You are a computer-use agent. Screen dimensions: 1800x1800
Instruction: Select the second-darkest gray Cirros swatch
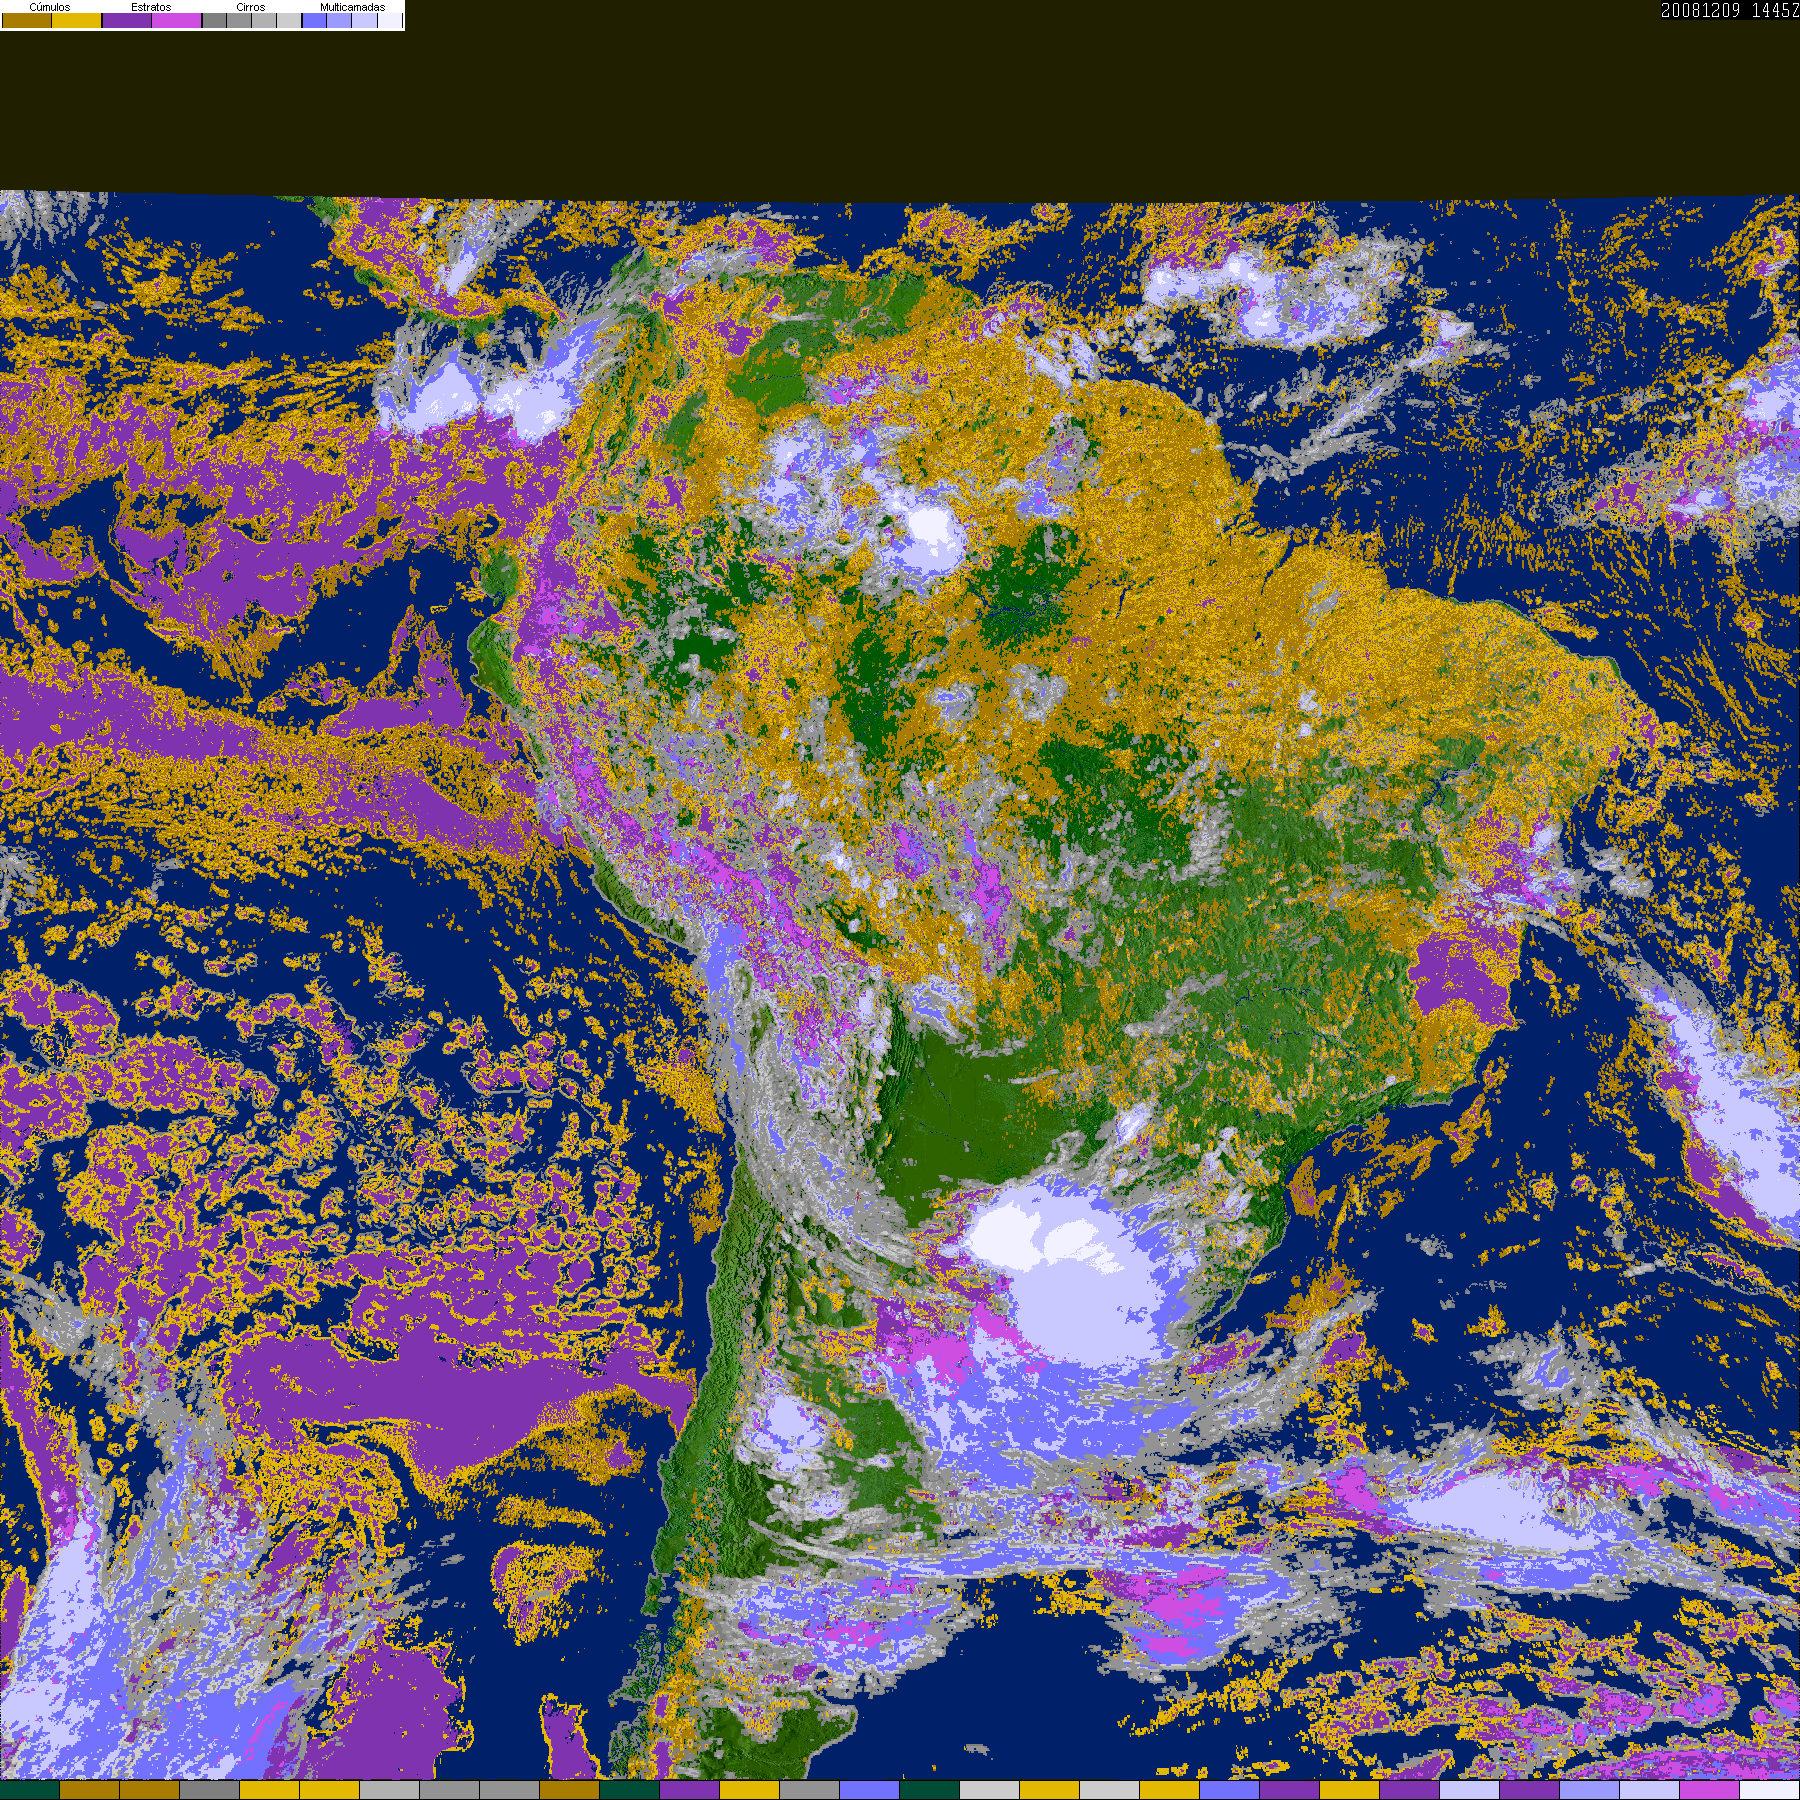coord(239,21)
